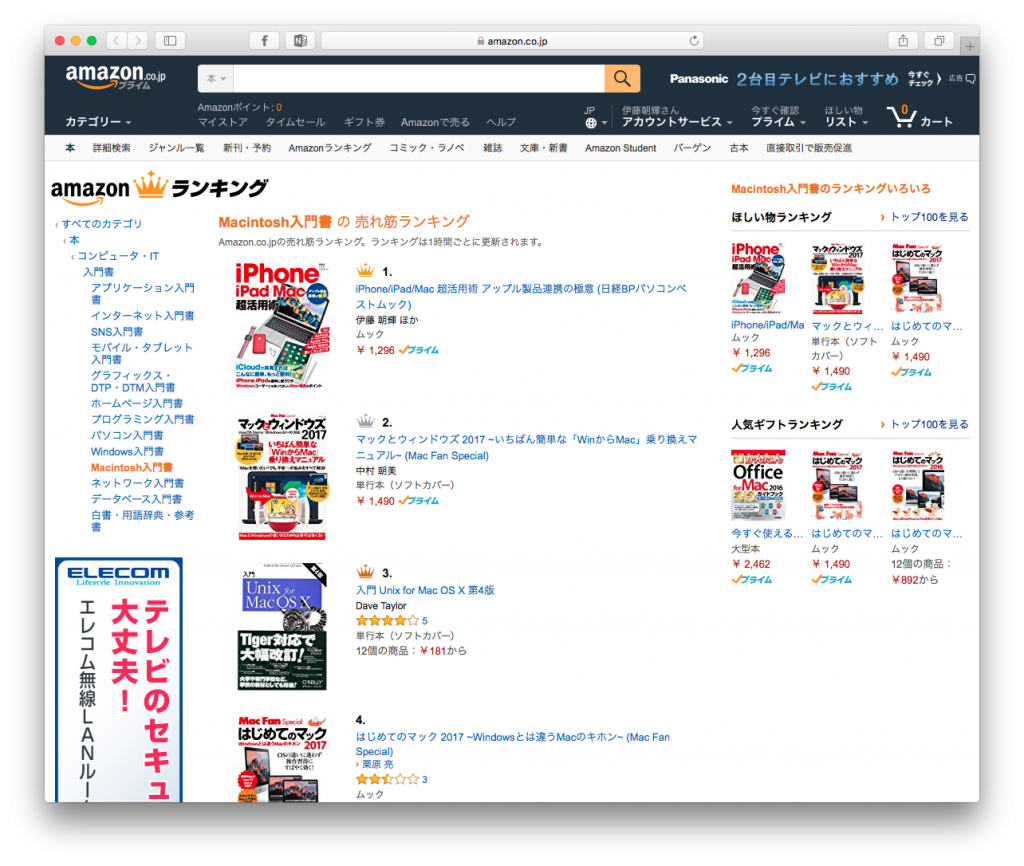The width and height of the screenshot is (1024, 866).
Task: Expand アカウントサービス account menu
Action: (x=677, y=122)
